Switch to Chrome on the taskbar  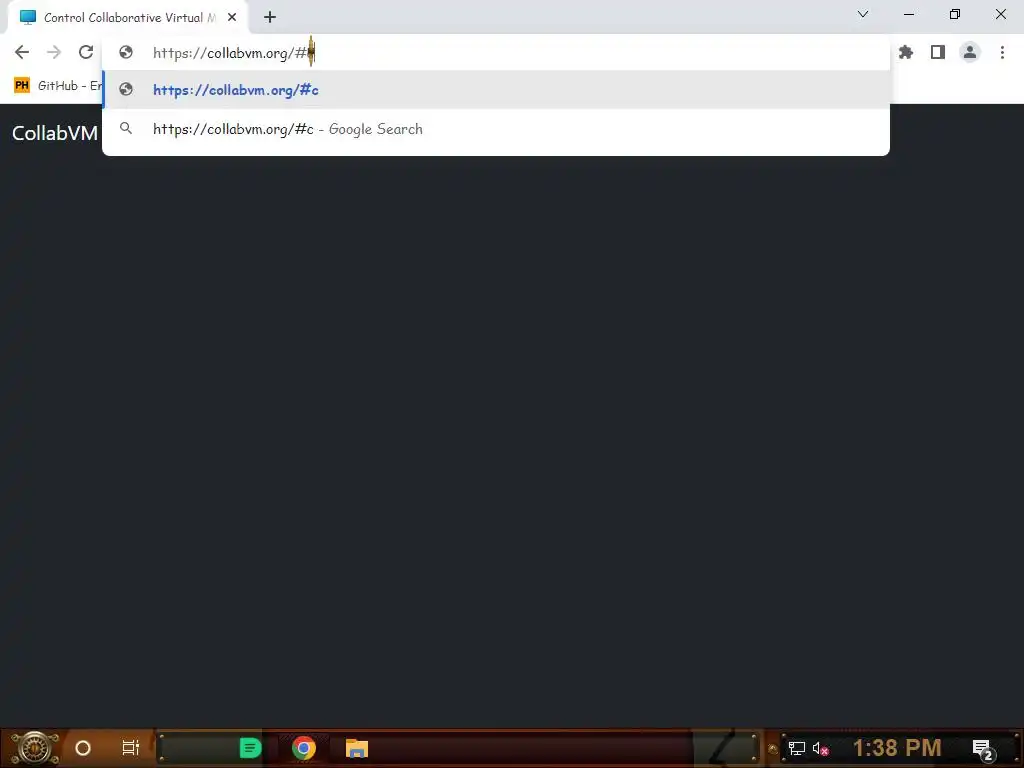click(304, 748)
